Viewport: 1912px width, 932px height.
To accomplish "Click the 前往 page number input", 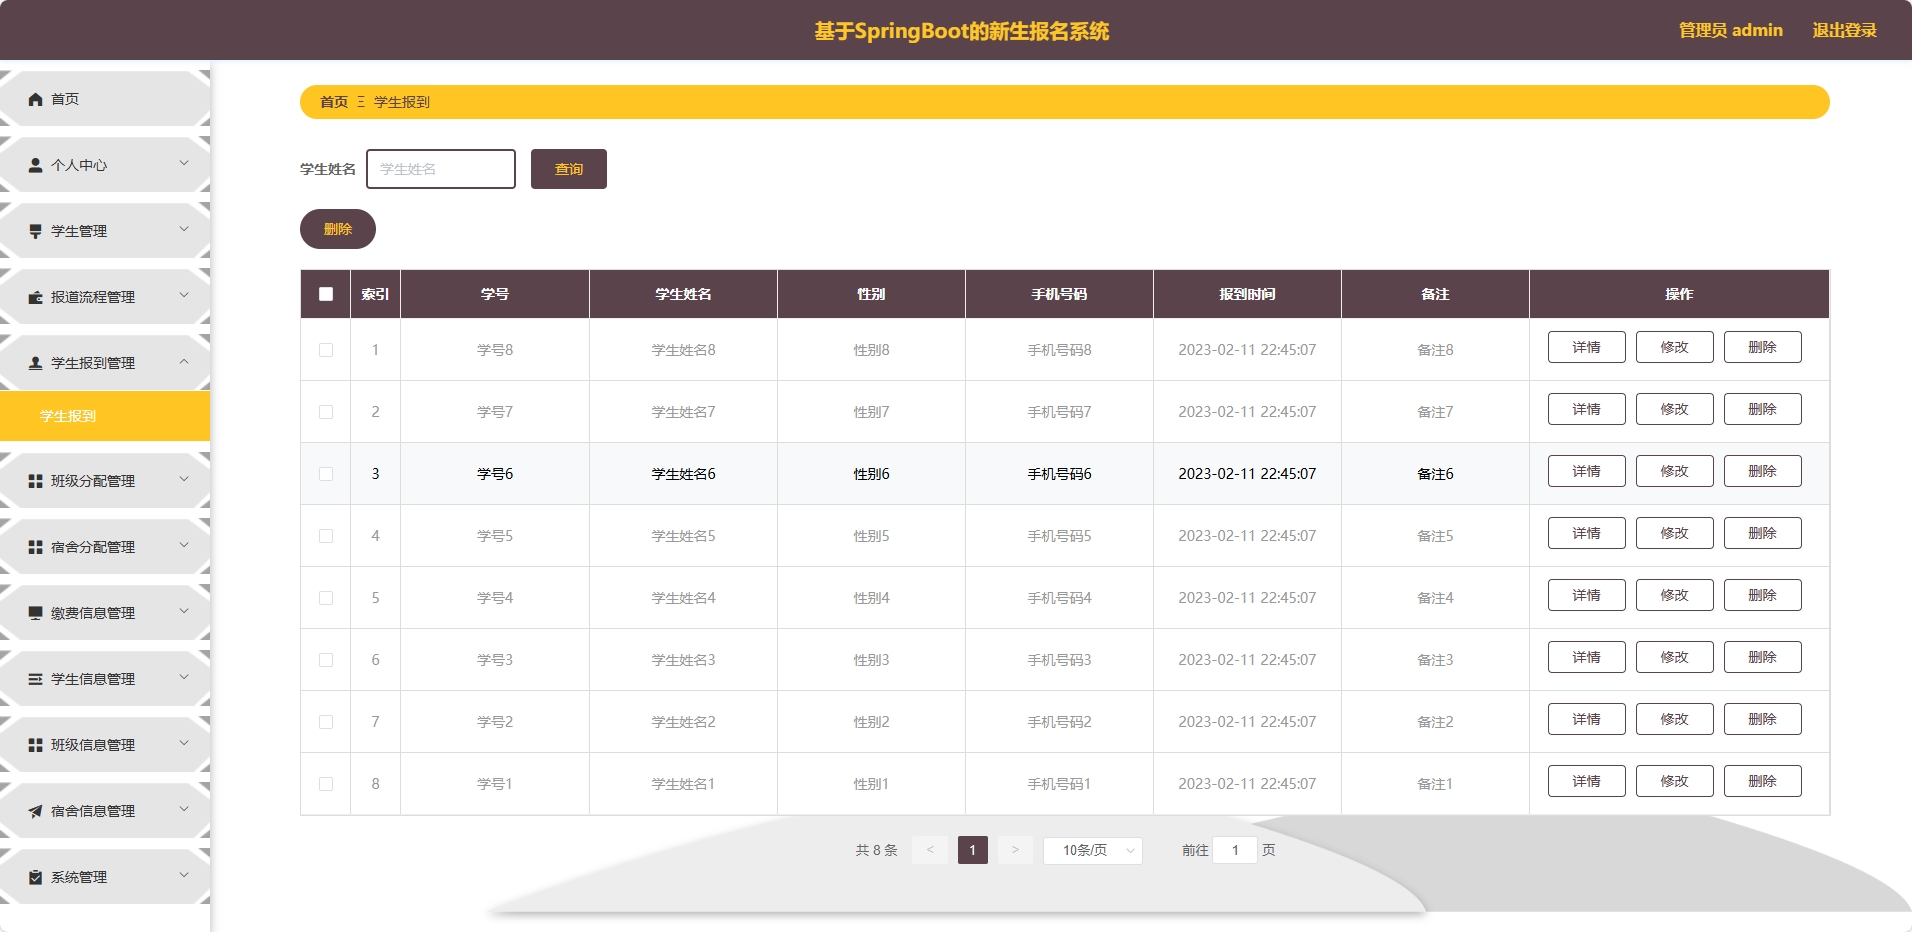I will click(x=1235, y=850).
